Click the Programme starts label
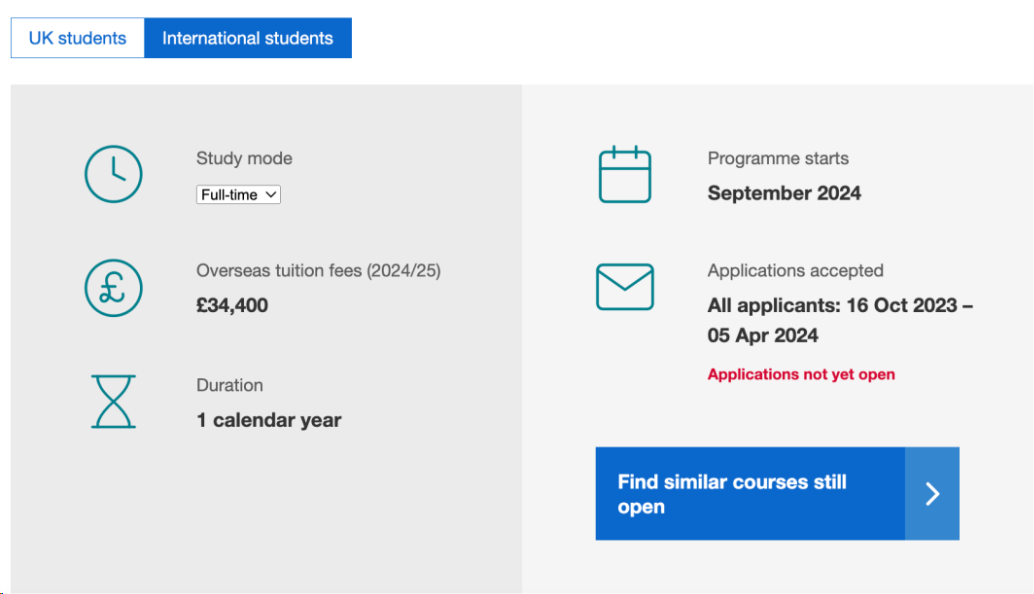Screen dimensions: 1034x594 (x=778, y=158)
